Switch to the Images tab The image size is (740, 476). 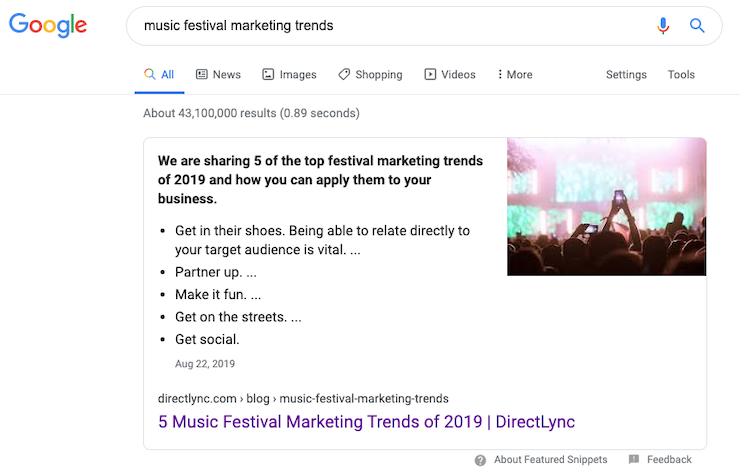click(x=289, y=75)
